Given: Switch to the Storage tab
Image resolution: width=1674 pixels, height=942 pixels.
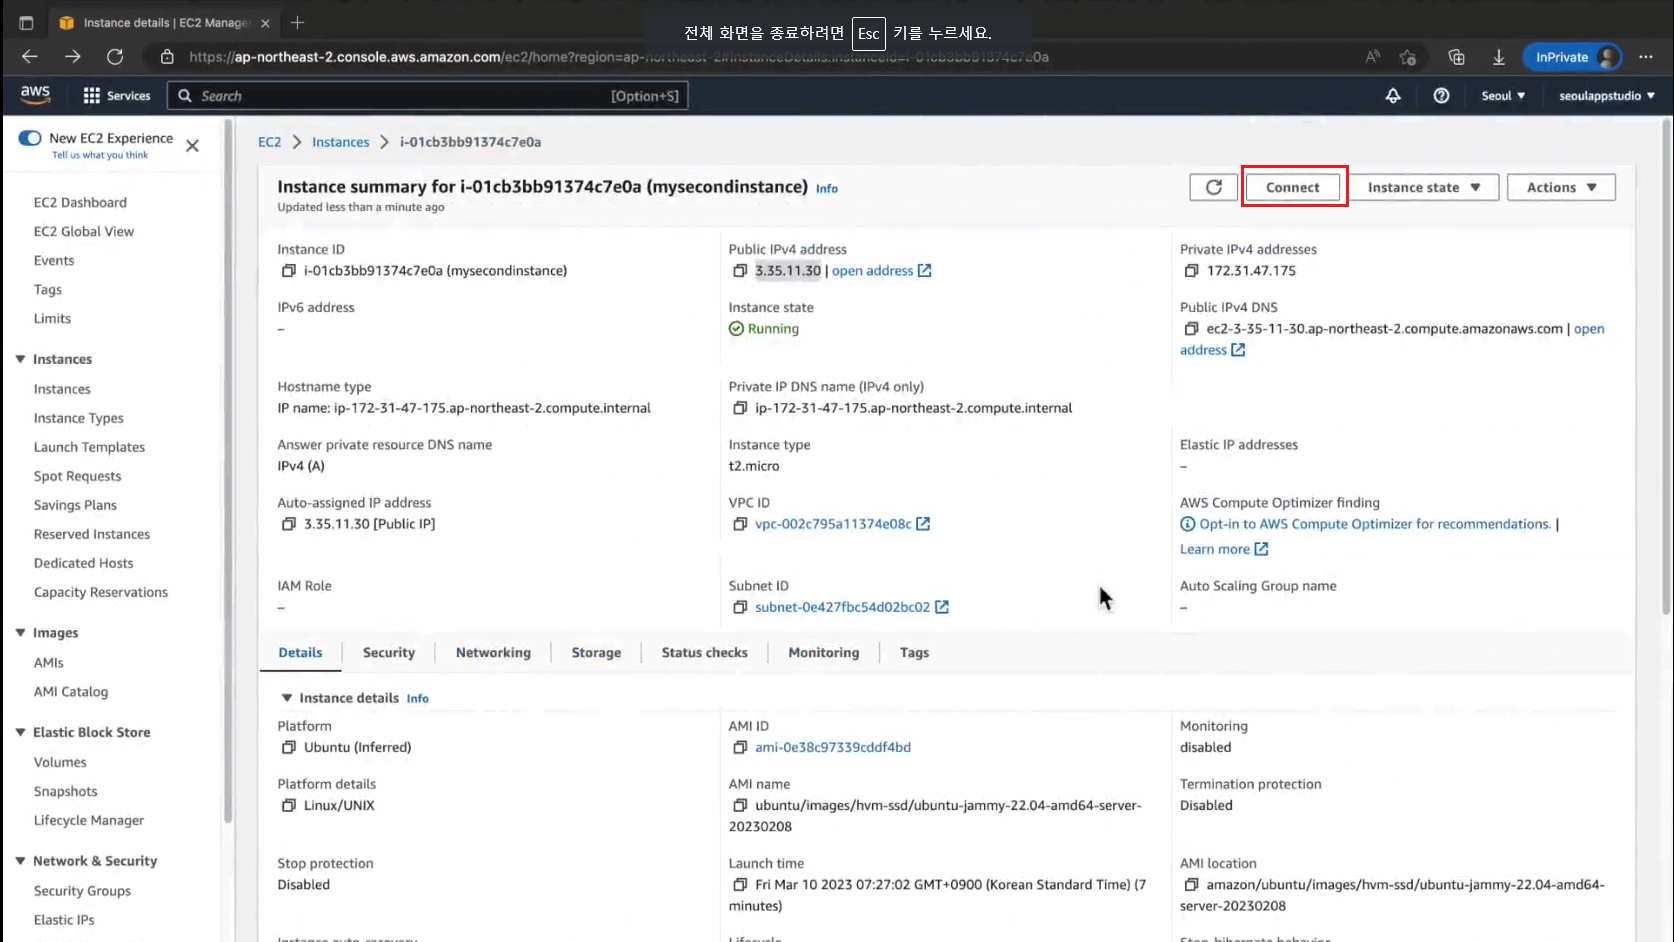Looking at the screenshot, I should click(x=596, y=653).
